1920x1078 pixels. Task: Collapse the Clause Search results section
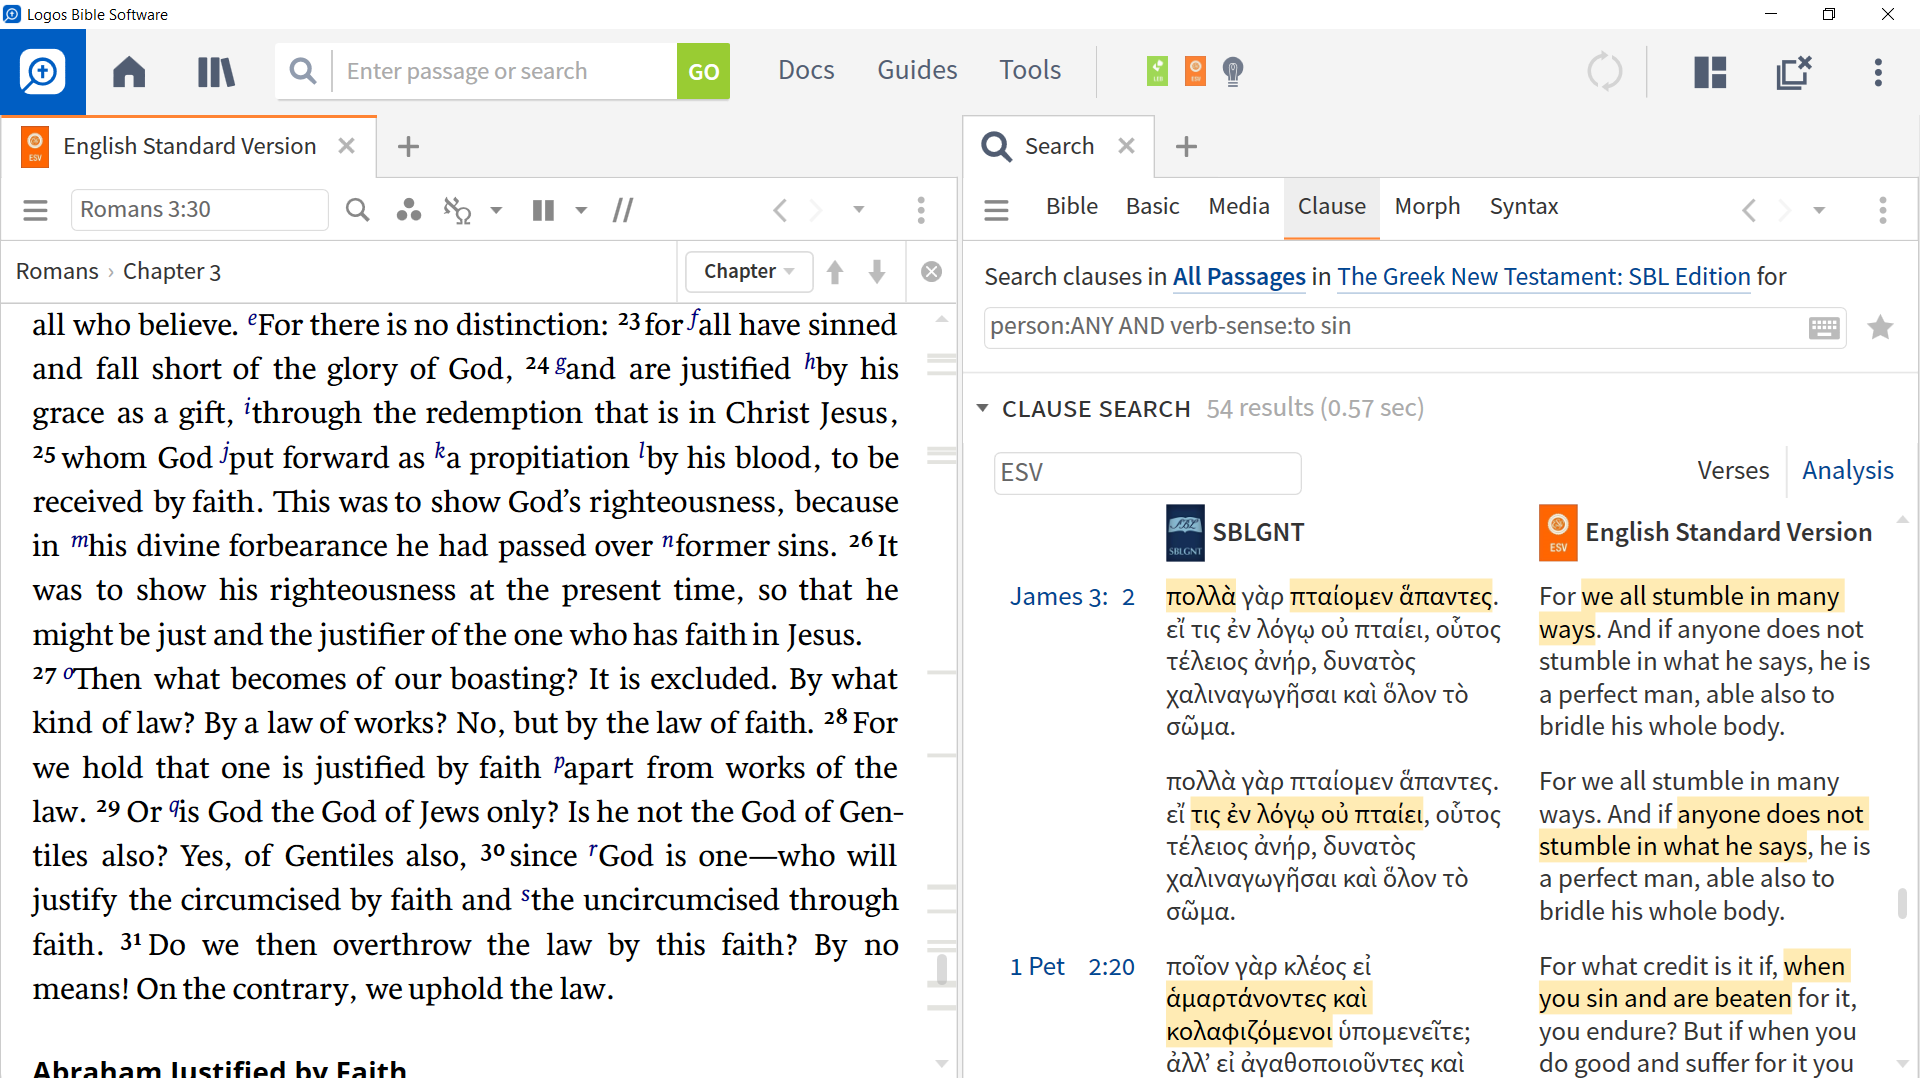pos(982,408)
